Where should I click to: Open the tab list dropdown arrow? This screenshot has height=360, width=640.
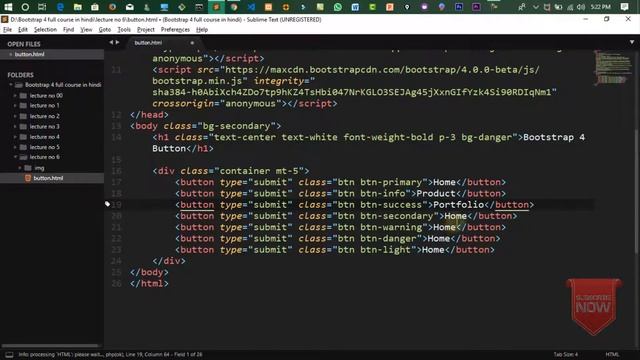click(632, 42)
